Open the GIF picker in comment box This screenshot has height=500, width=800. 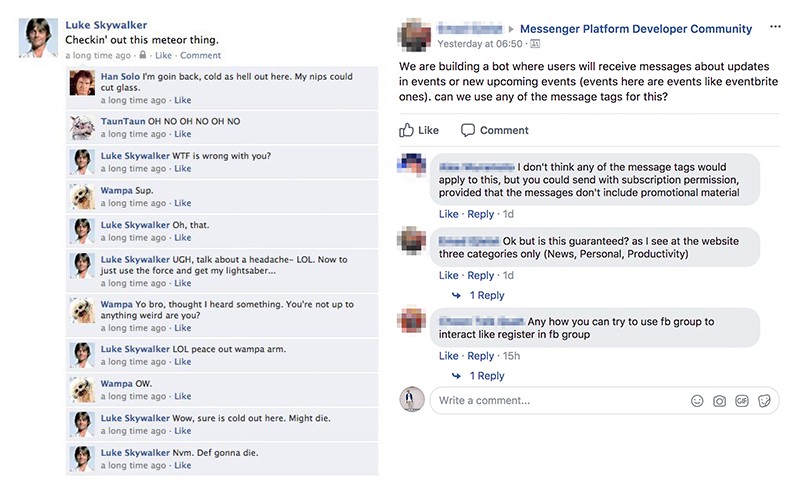coord(741,401)
